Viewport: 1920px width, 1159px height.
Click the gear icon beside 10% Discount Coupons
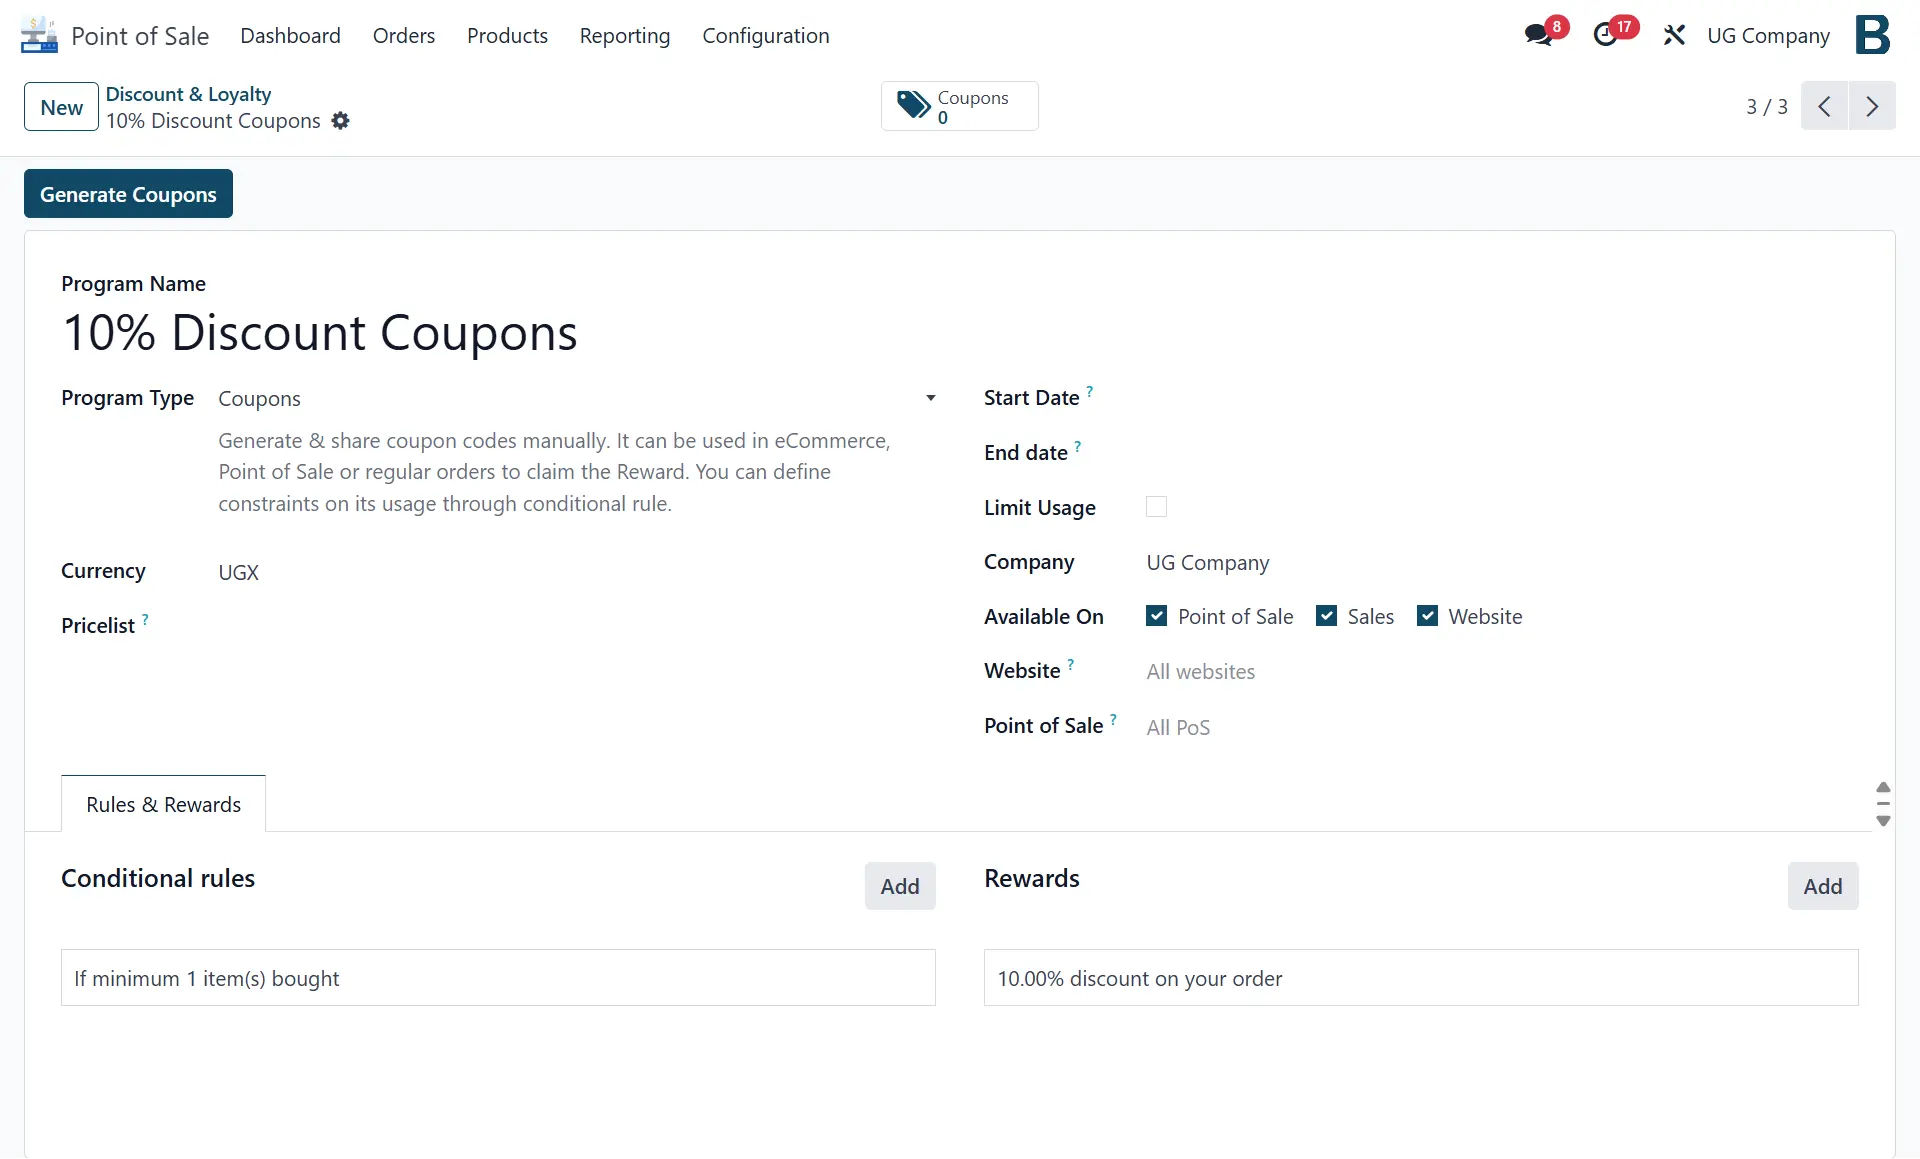341,121
